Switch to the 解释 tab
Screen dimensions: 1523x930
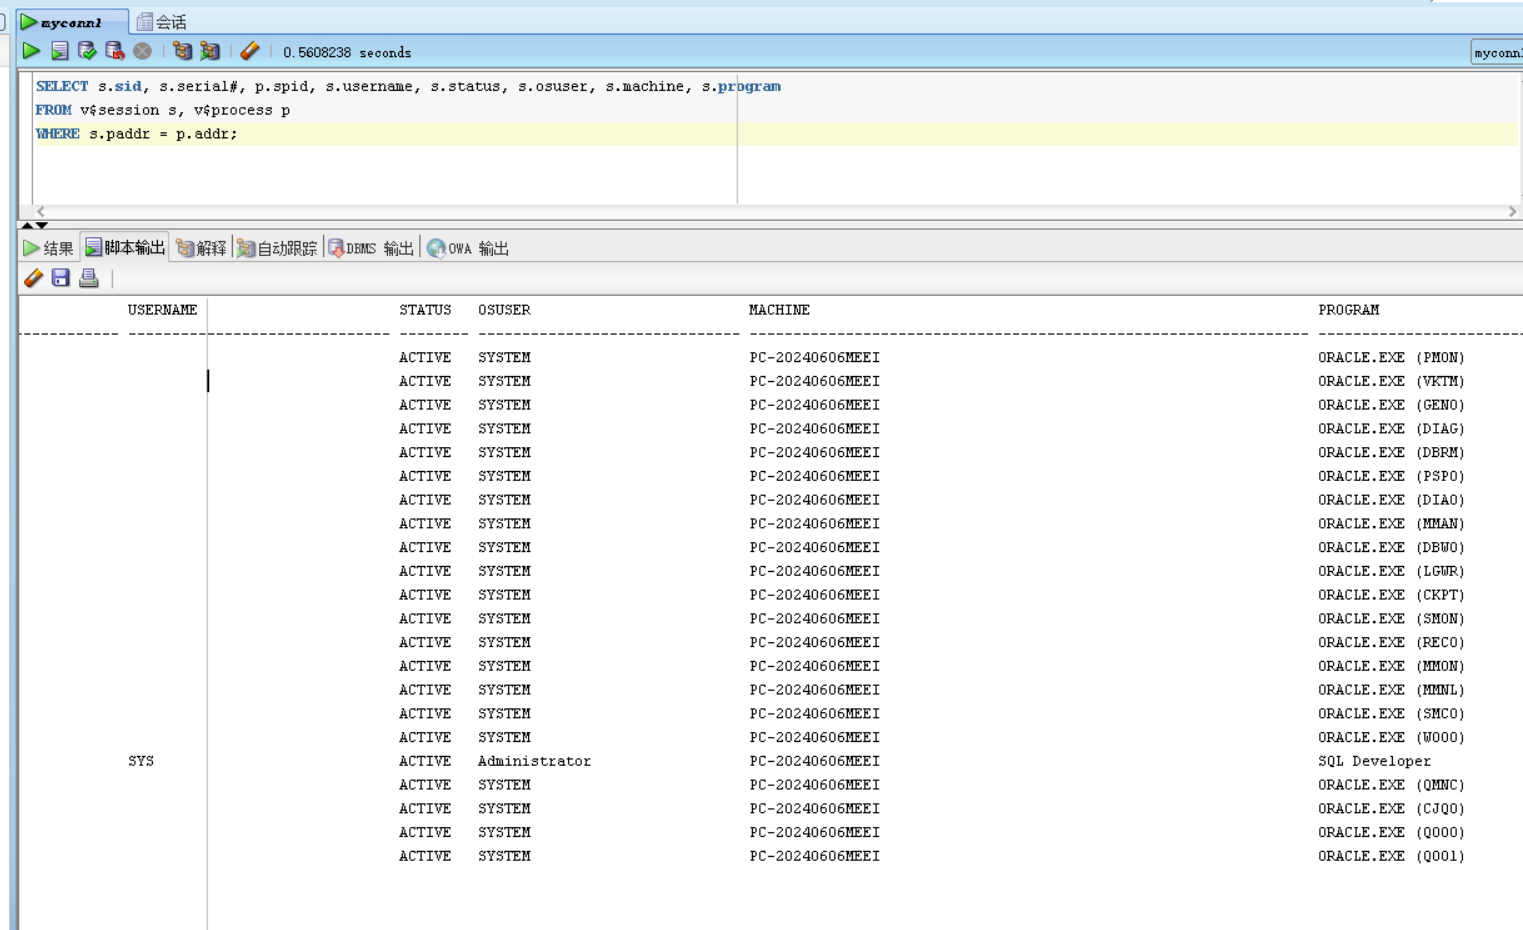click(x=201, y=248)
